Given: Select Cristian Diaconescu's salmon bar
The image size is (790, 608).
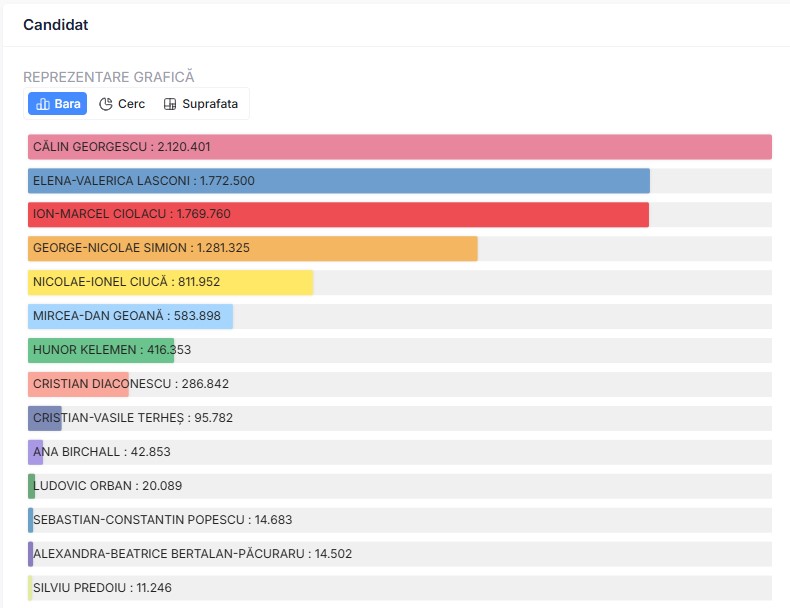Looking at the screenshot, I should [x=78, y=385].
